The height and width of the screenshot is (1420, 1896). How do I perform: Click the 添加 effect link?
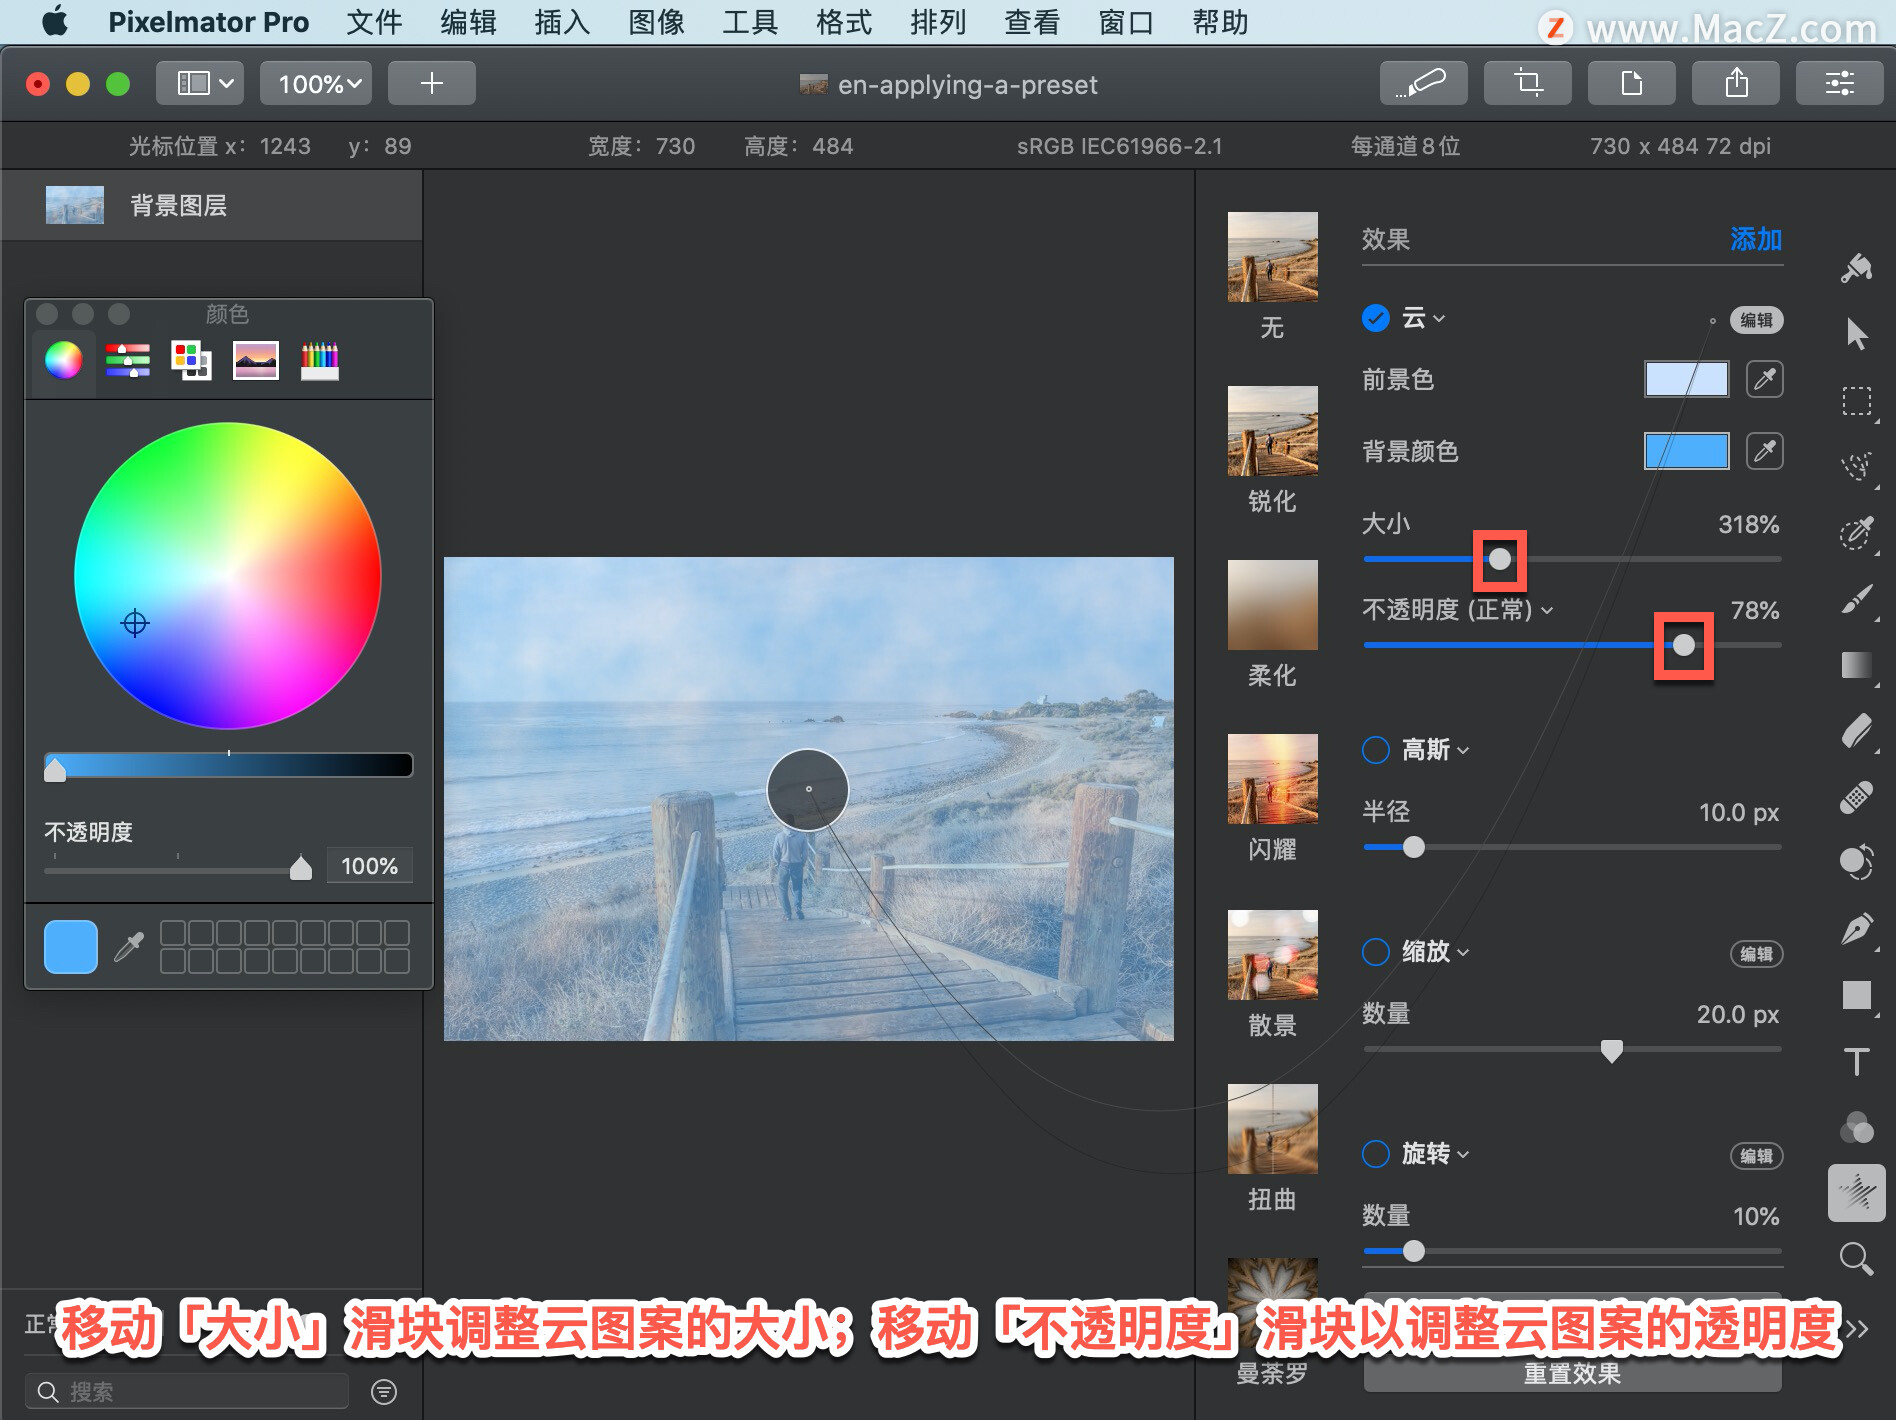point(1756,239)
